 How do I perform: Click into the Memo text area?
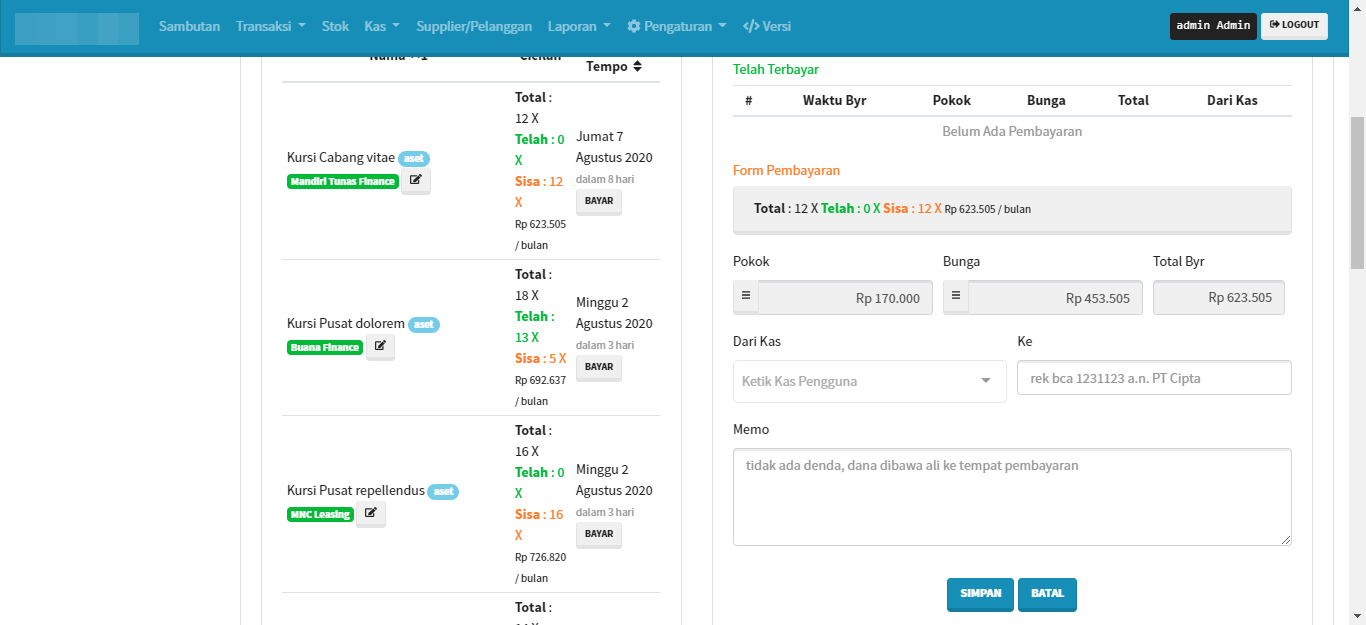[x=1011, y=497]
